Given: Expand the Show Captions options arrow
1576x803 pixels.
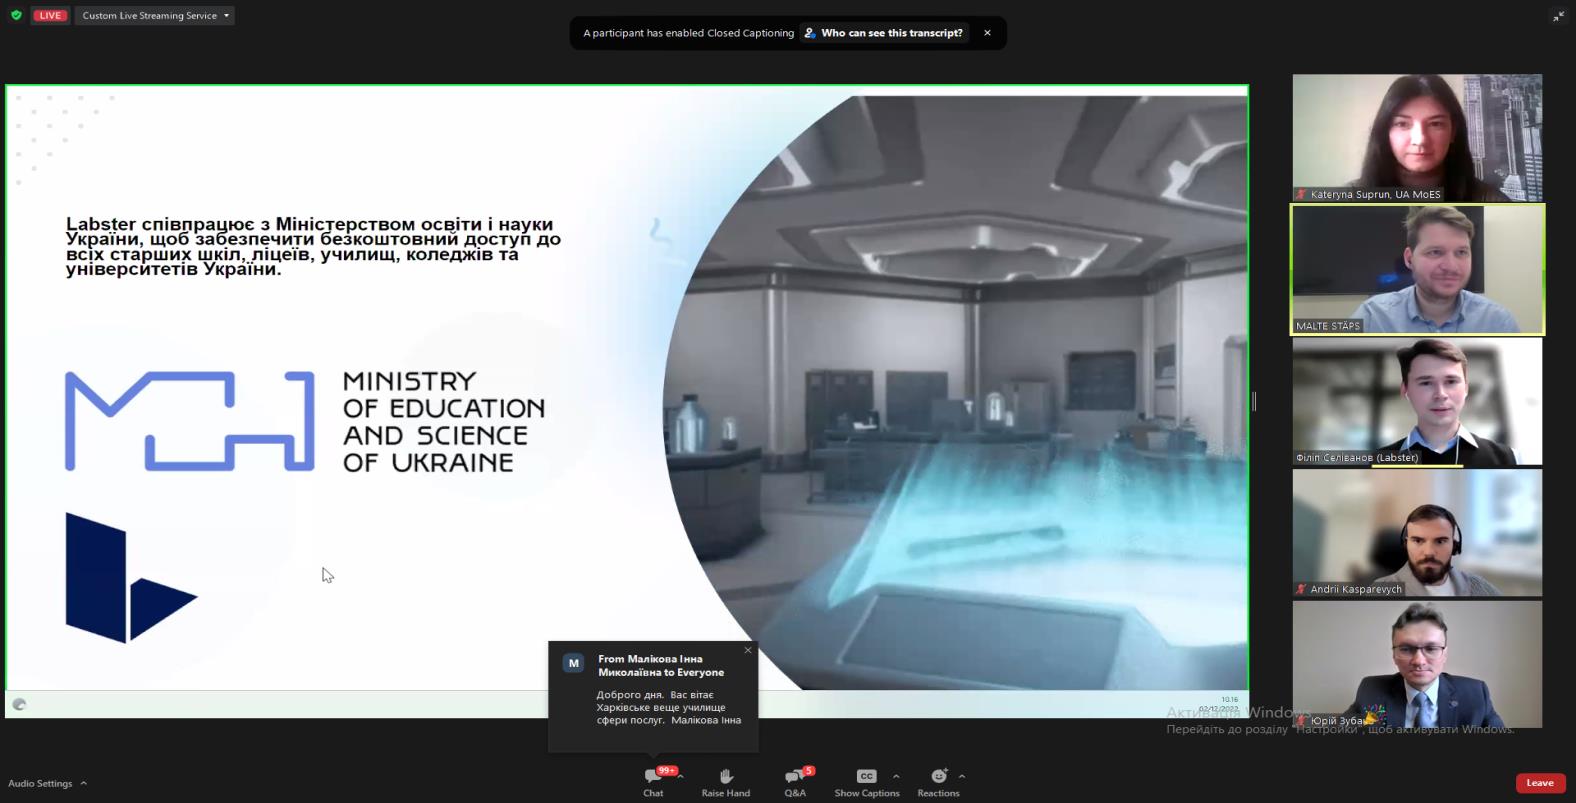Looking at the screenshot, I should [x=896, y=776].
